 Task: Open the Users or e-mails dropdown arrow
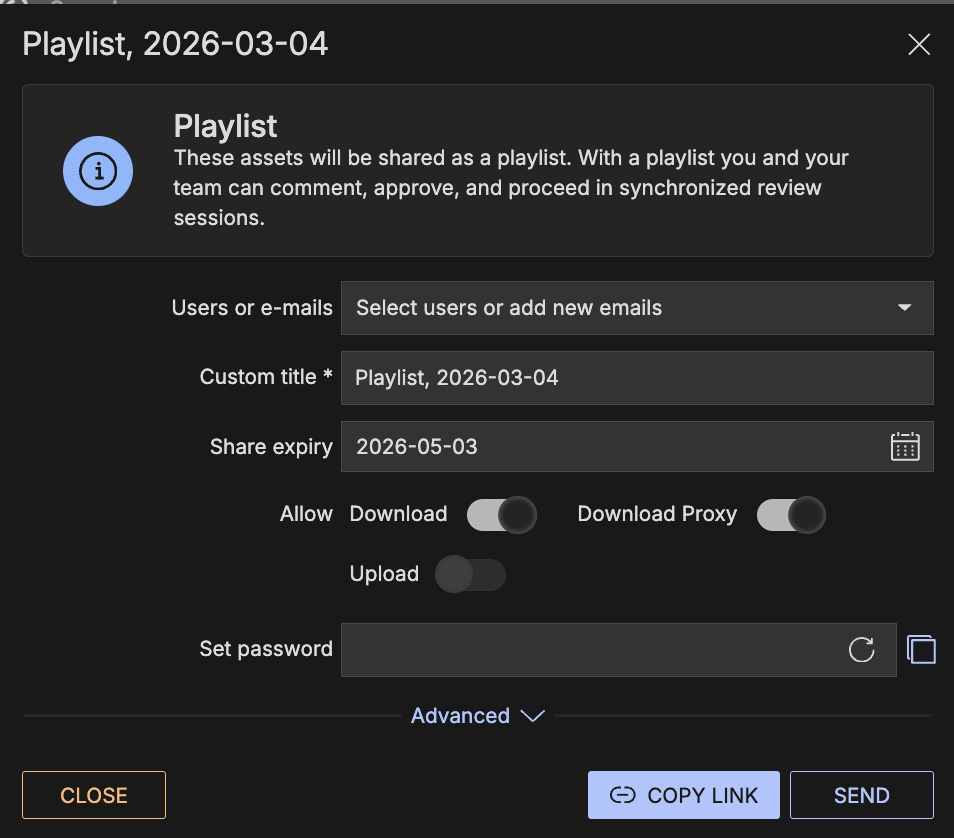[904, 308]
